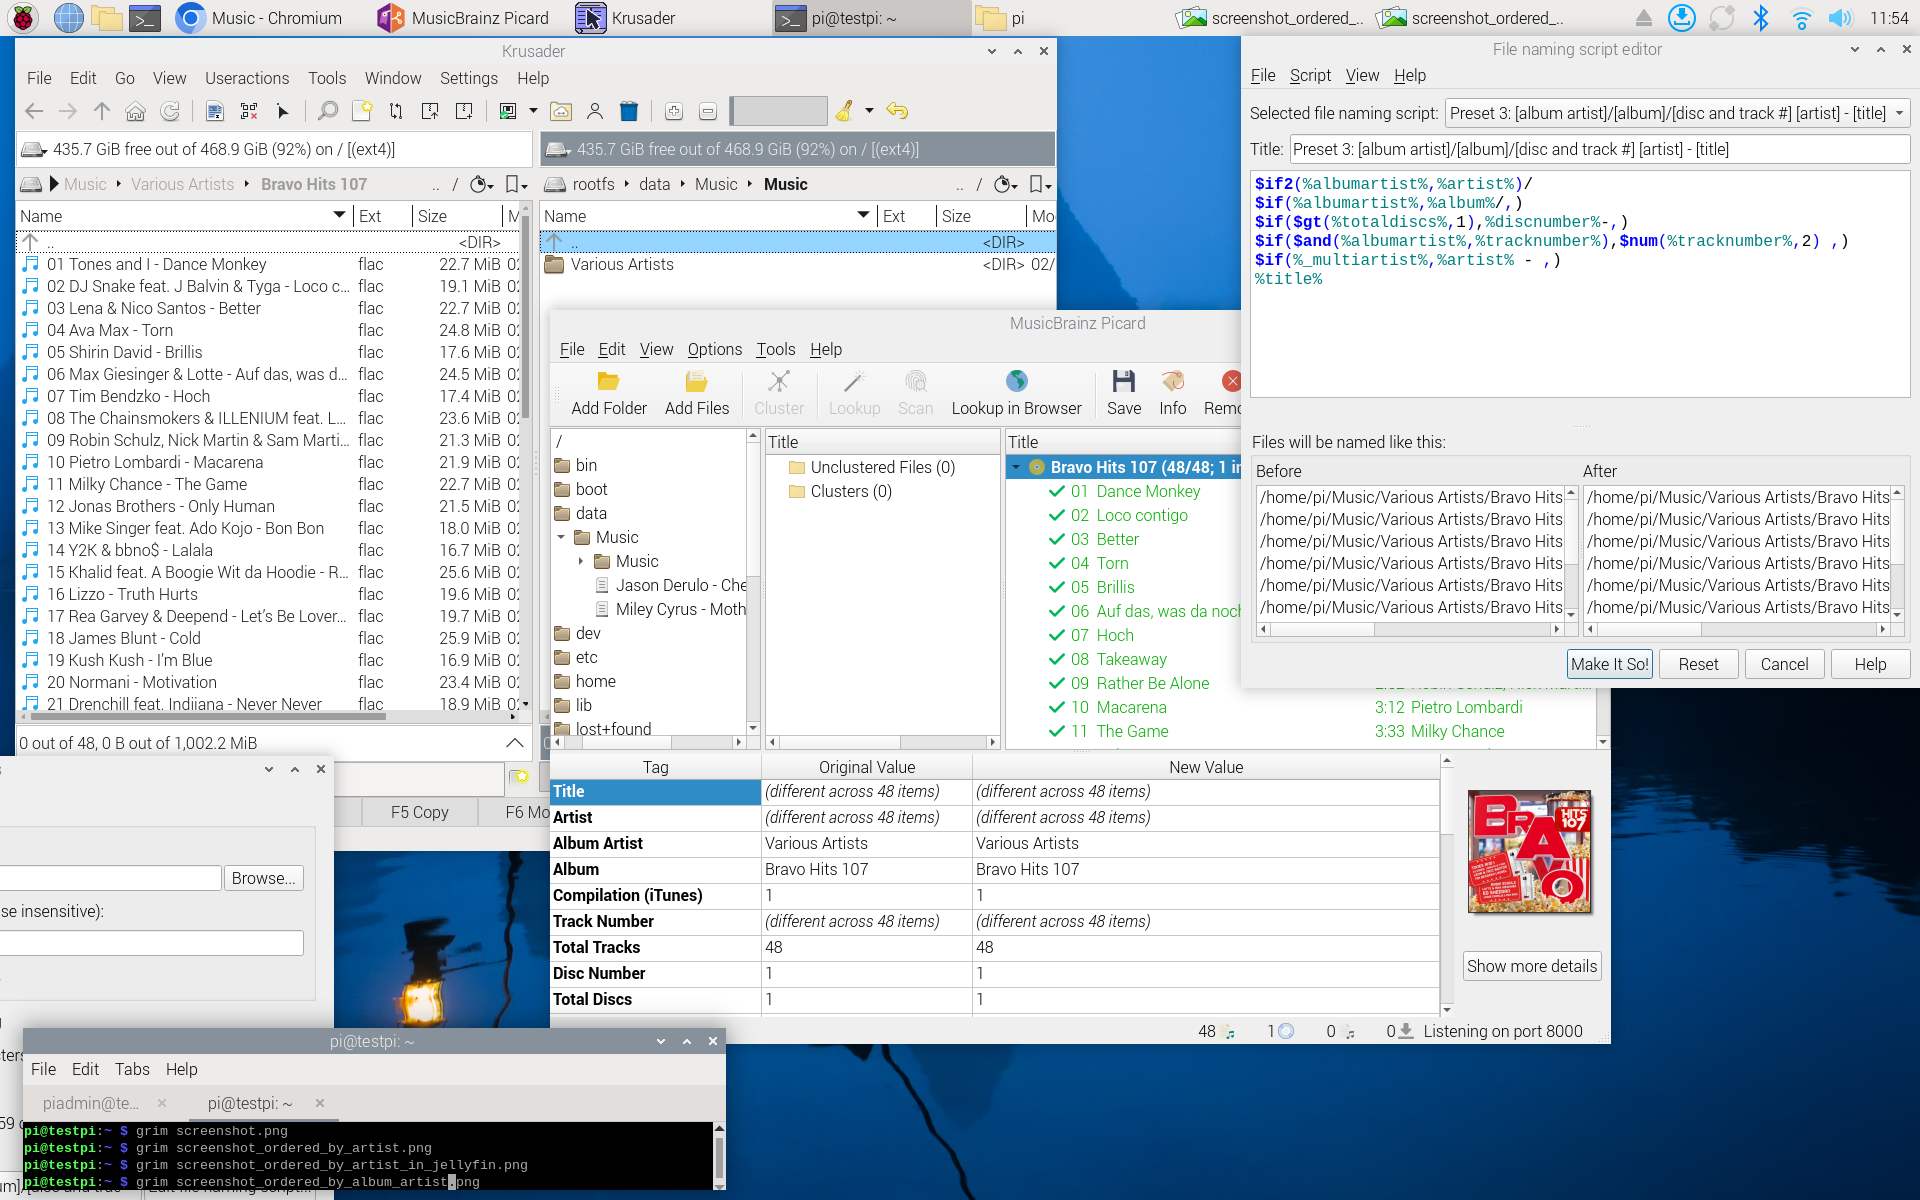1920x1200 pixels.
Task: Click Krusader's home directory icon
Action: point(135,111)
